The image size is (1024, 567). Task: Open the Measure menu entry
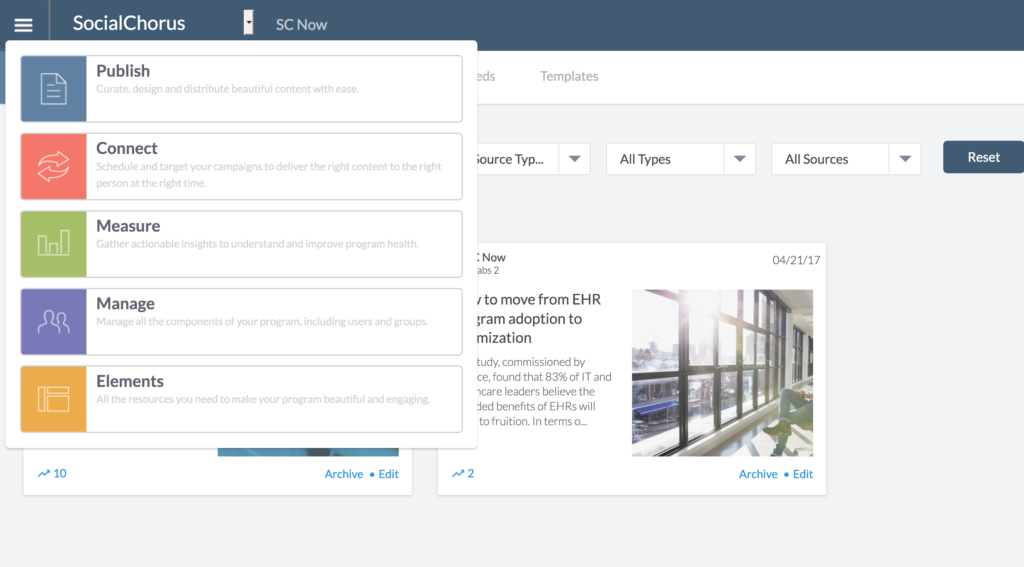click(242, 244)
